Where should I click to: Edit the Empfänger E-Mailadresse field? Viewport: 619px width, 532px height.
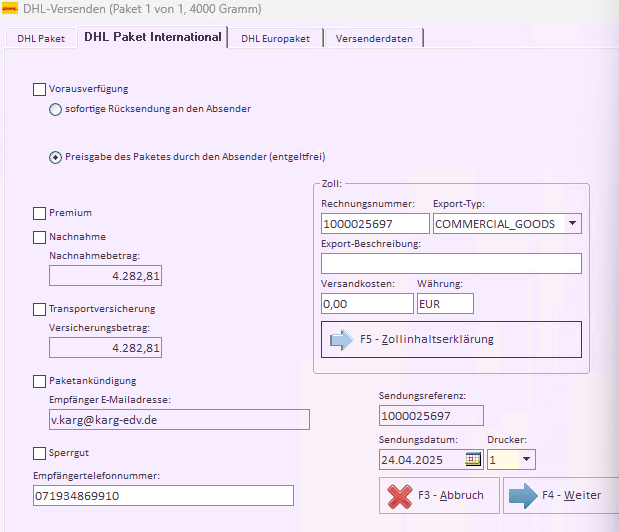point(179,420)
